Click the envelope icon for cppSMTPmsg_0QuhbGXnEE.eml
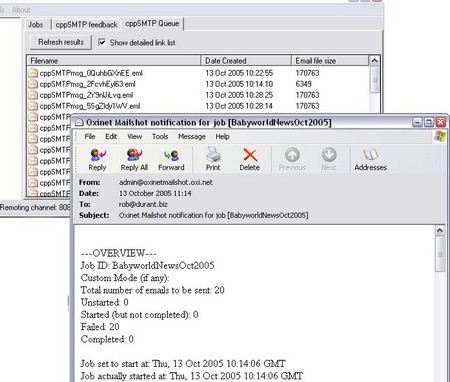The height and width of the screenshot is (382, 450). [33, 73]
